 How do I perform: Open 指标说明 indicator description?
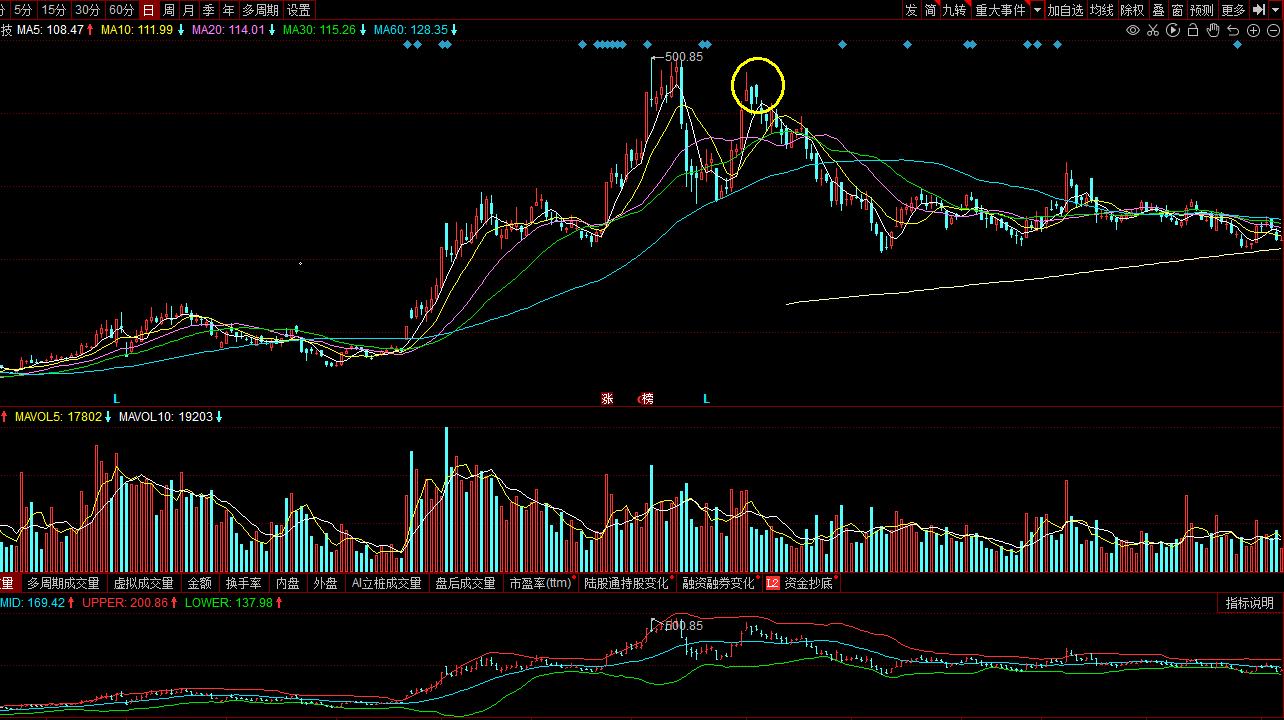click(1250, 603)
